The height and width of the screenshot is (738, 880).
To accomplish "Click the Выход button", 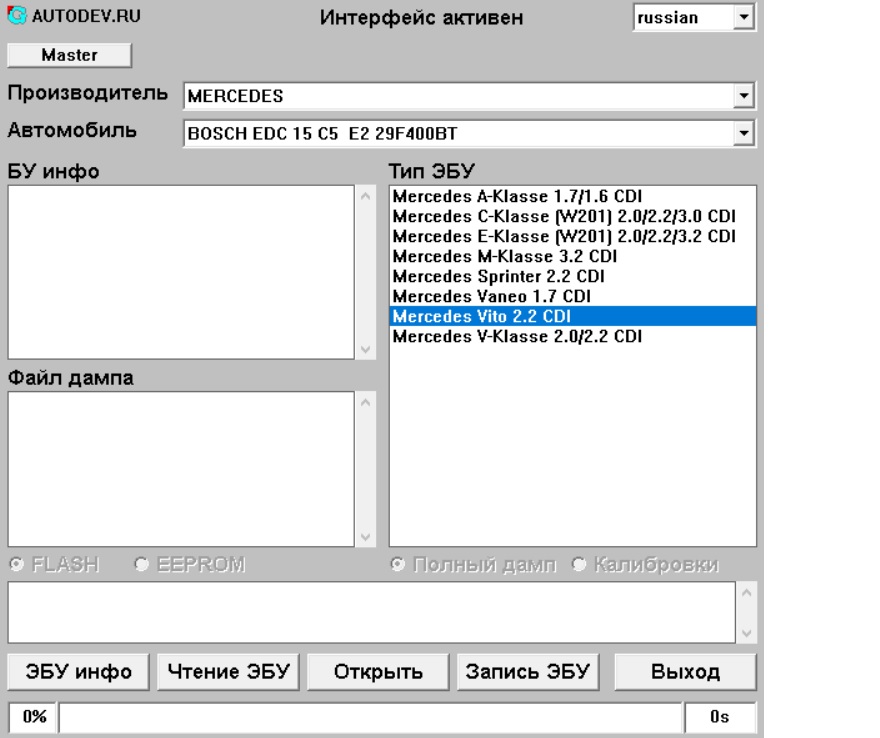I will 685,671.
